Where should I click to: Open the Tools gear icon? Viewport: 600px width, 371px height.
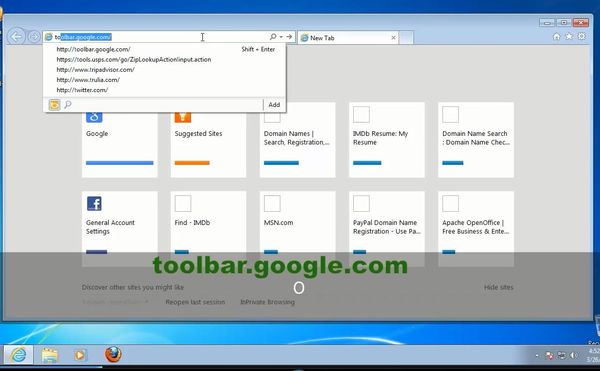pos(582,36)
